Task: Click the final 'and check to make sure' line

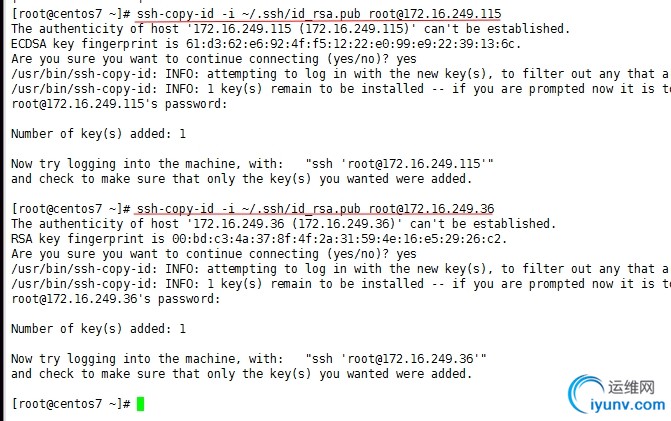Action: click(x=242, y=374)
